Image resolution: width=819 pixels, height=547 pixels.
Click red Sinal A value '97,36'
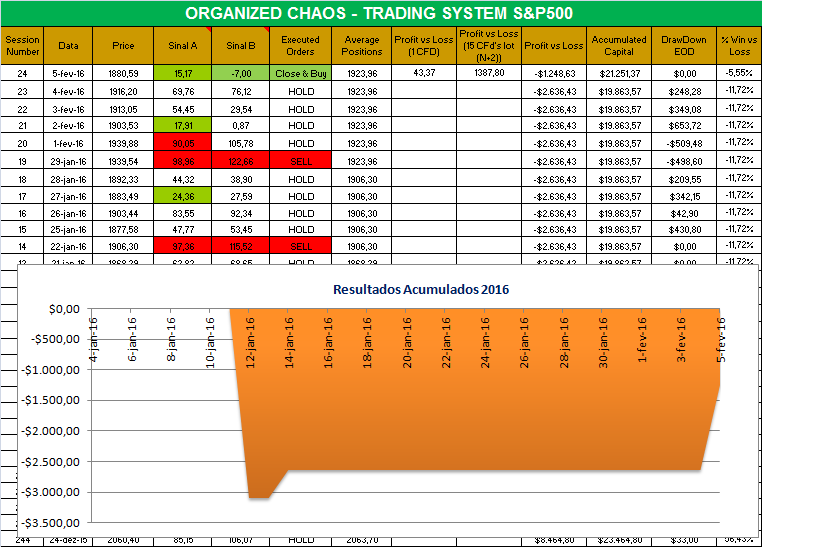[x=183, y=246]
